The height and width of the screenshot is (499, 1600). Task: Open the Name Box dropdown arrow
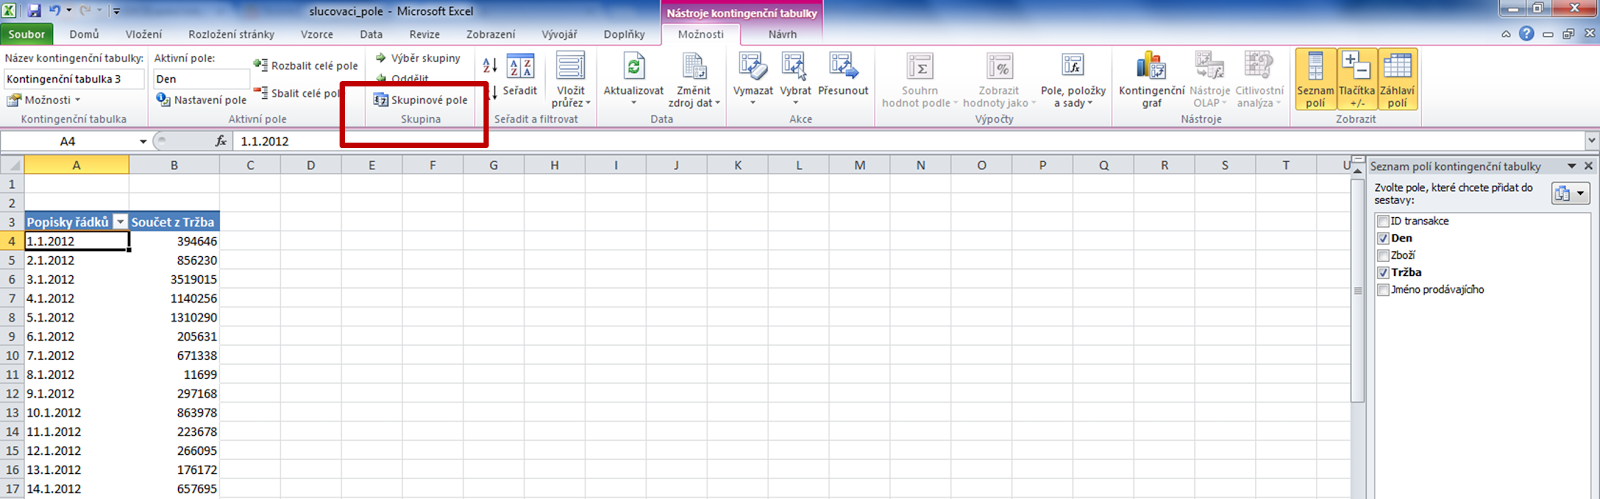(143, 141)
